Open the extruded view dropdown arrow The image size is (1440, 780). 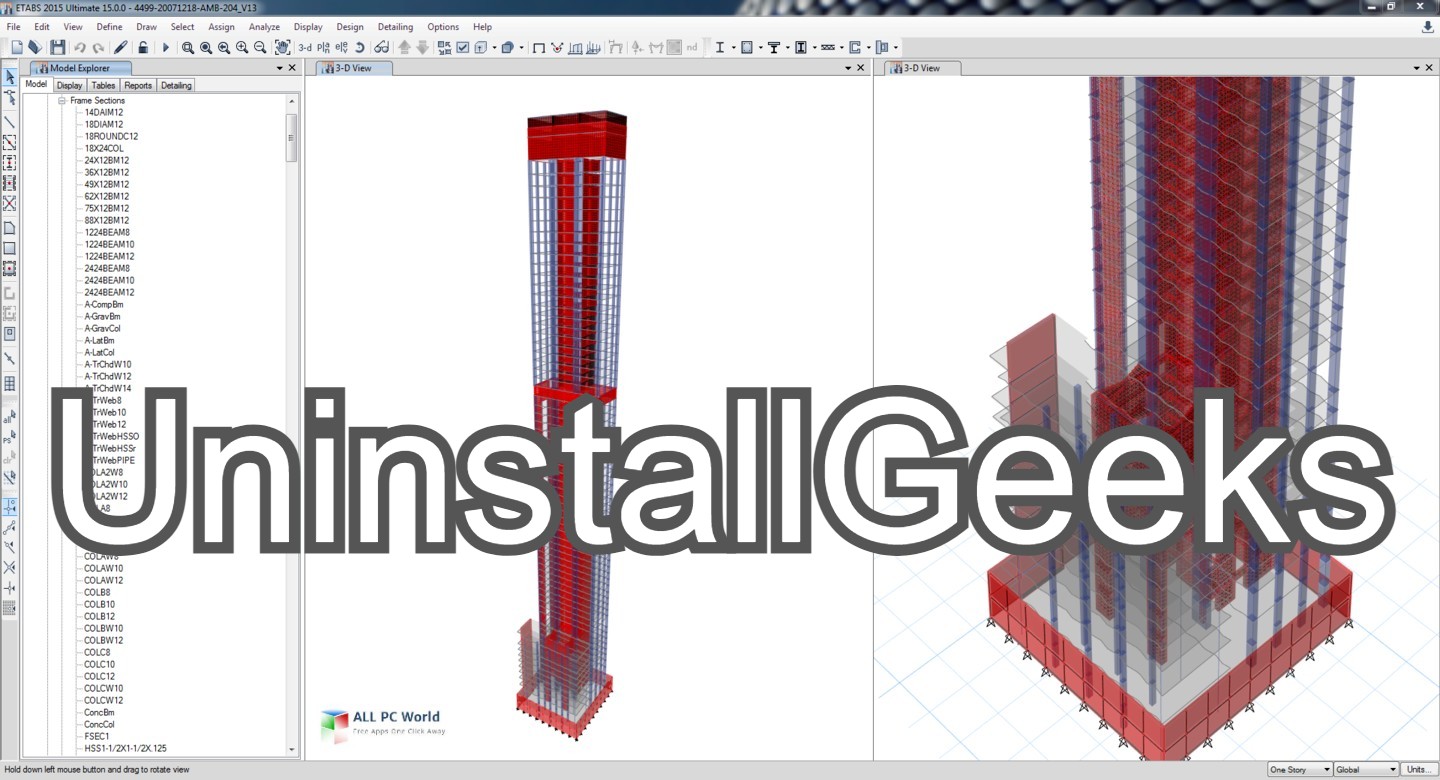tap(494, 47)
